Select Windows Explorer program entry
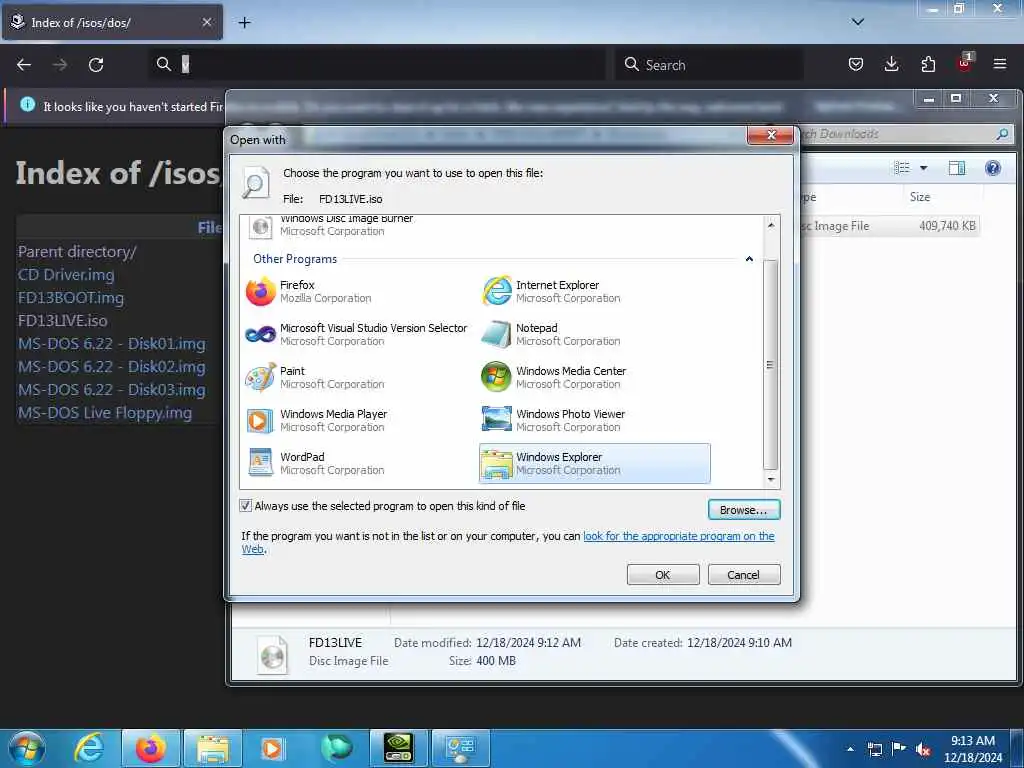This screenshot has height=768, width=1024. [594, 463]
